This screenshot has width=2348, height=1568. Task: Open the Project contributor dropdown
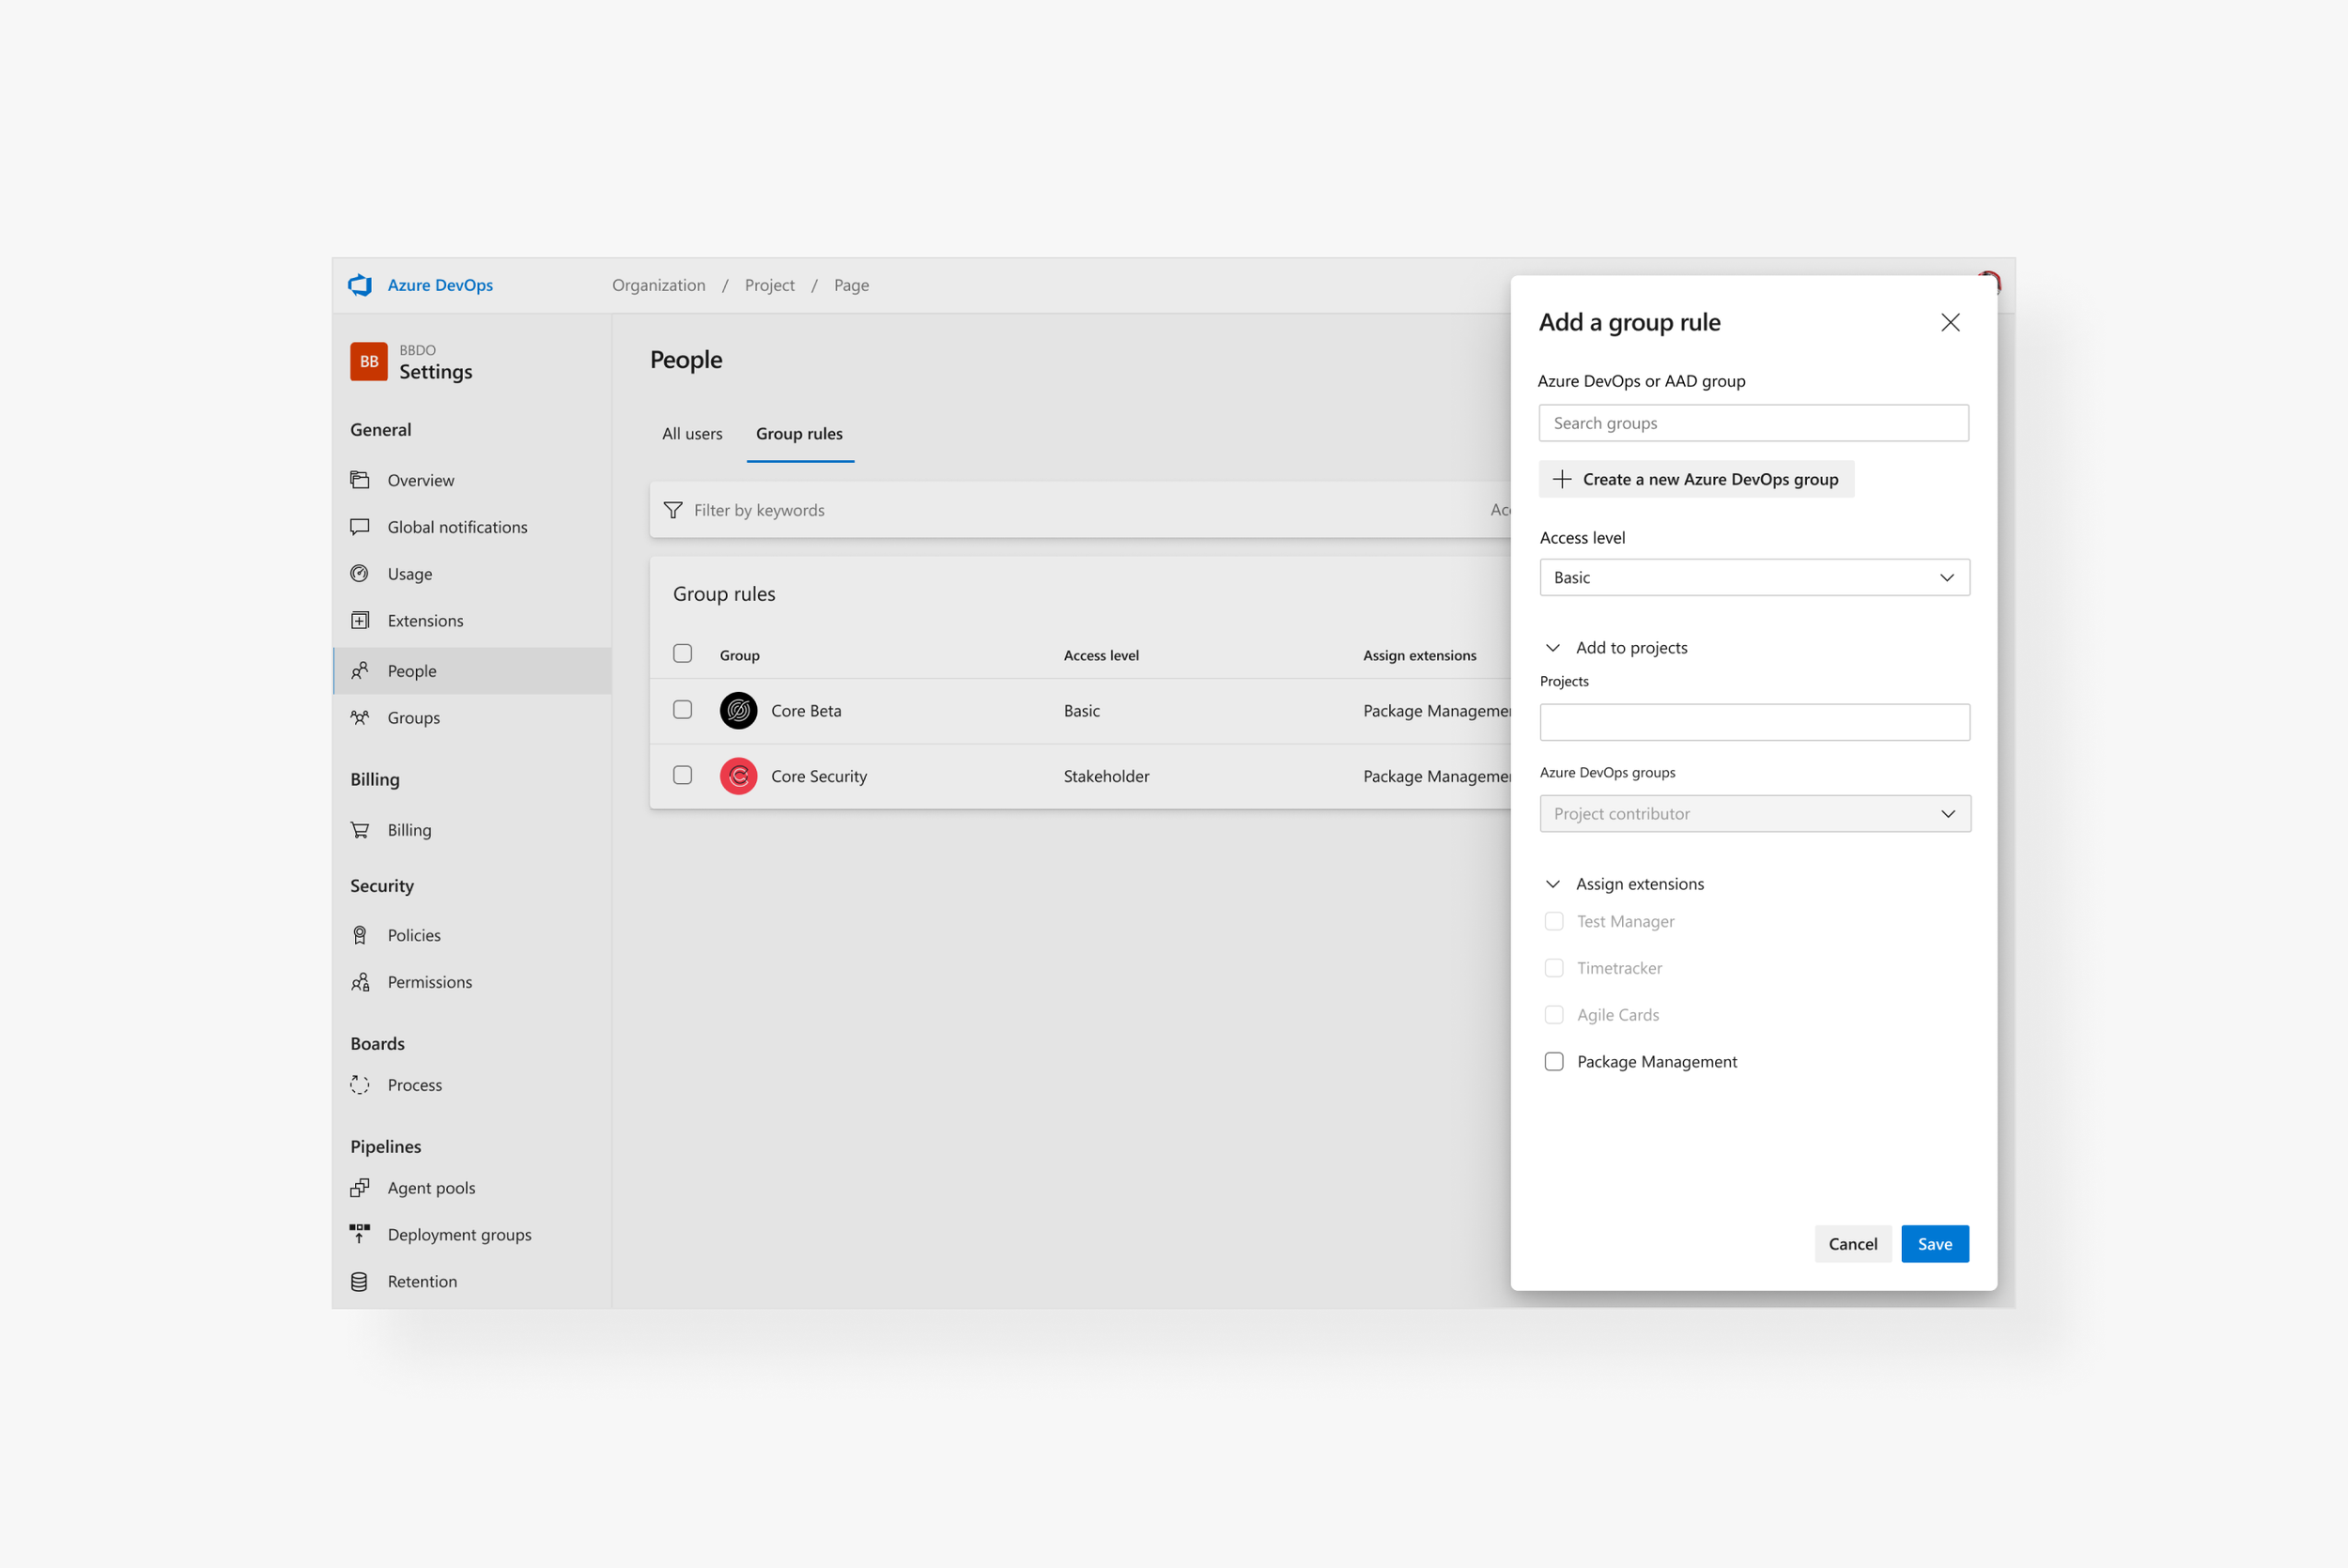[x=1755, y=813]
